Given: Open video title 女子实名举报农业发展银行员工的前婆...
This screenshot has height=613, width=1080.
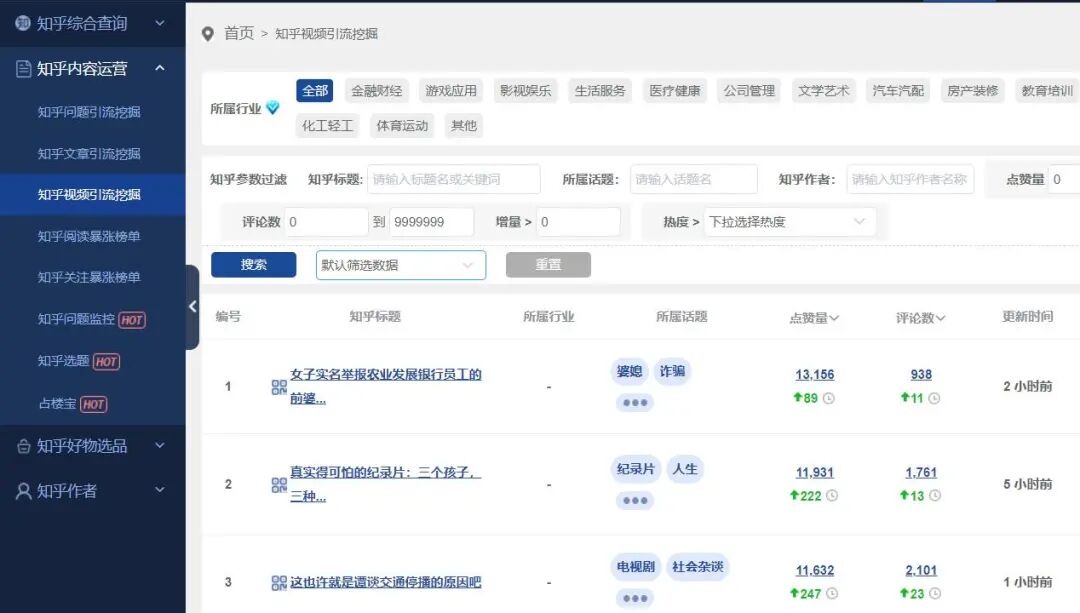Looking at the screenshot, I should coord(385,386).
